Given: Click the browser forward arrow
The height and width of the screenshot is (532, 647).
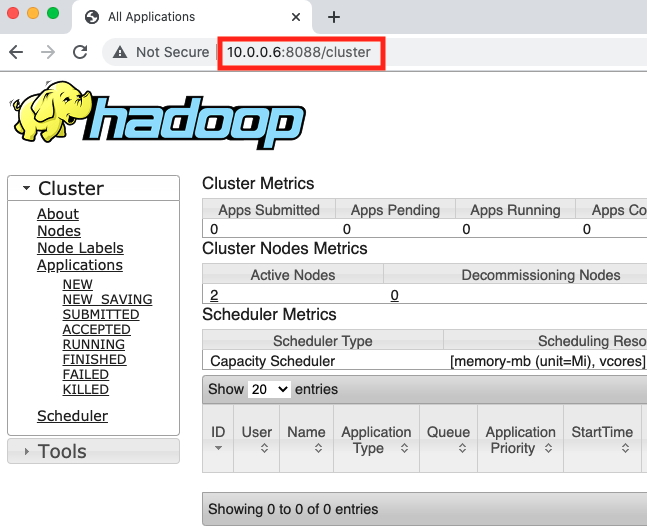Looking at the screenshot, I should 48,52.
